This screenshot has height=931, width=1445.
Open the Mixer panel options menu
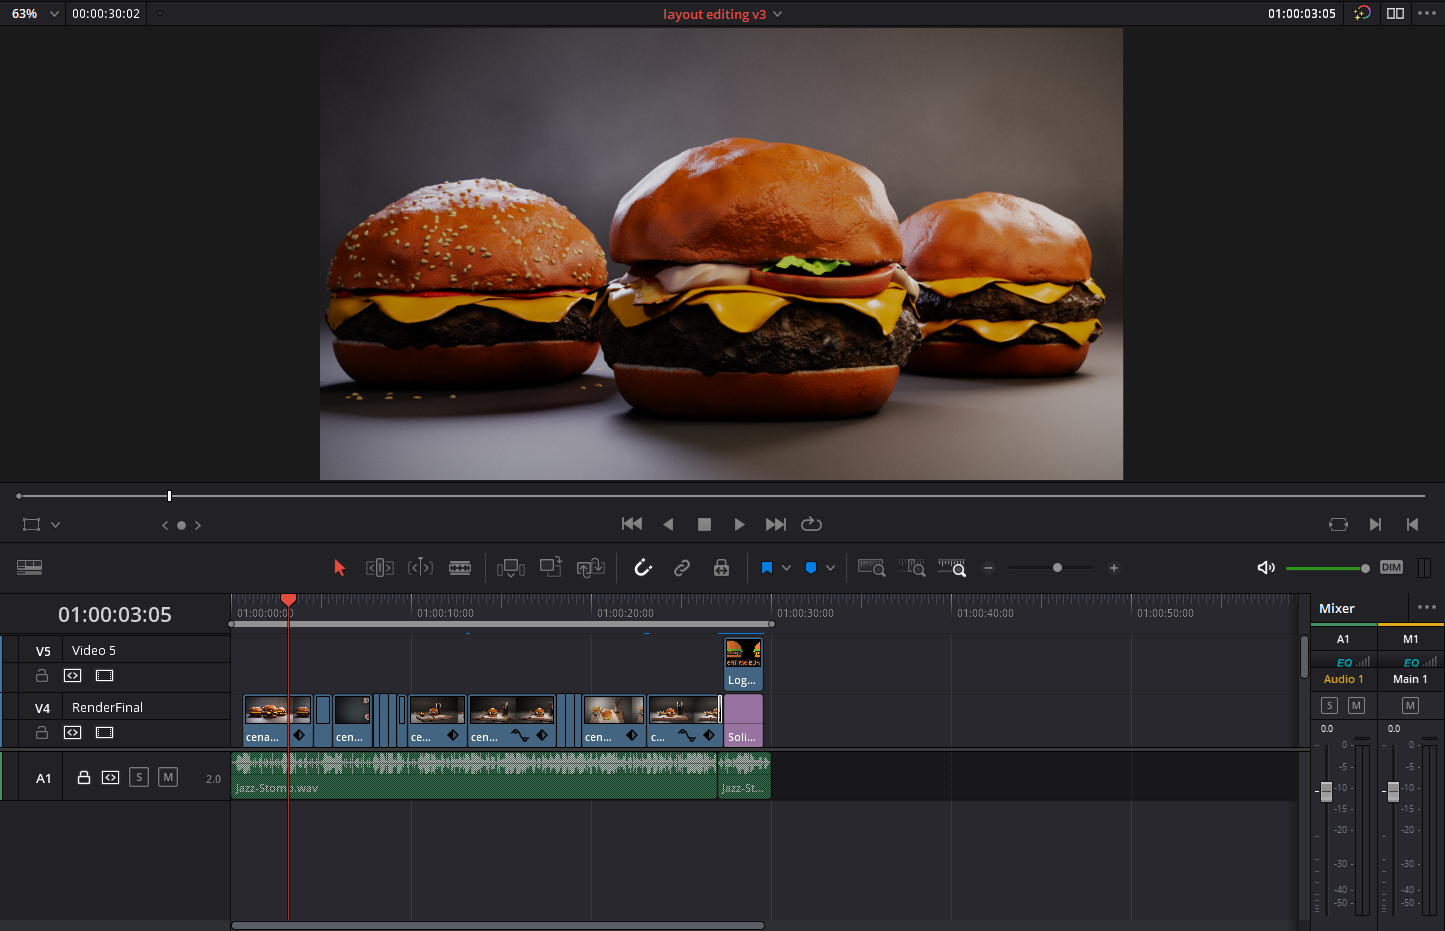pyautogui.click(x=1426, y=607)
